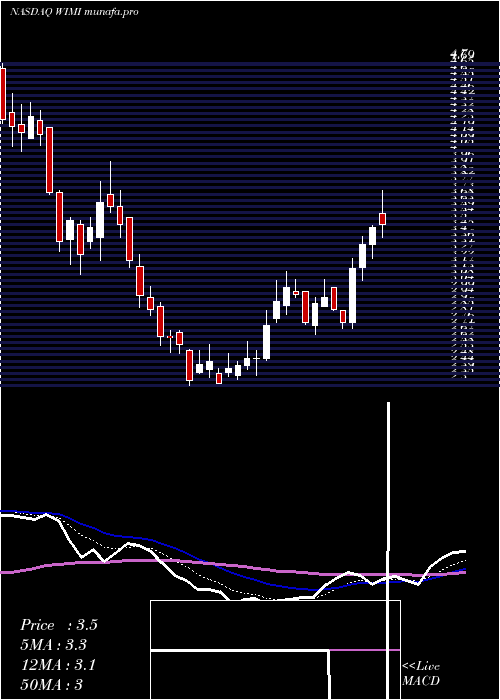Click the '50MA : 3' label
Image resolution: width=500 pixels, height=700 pixels.
[x=51, y=684]
